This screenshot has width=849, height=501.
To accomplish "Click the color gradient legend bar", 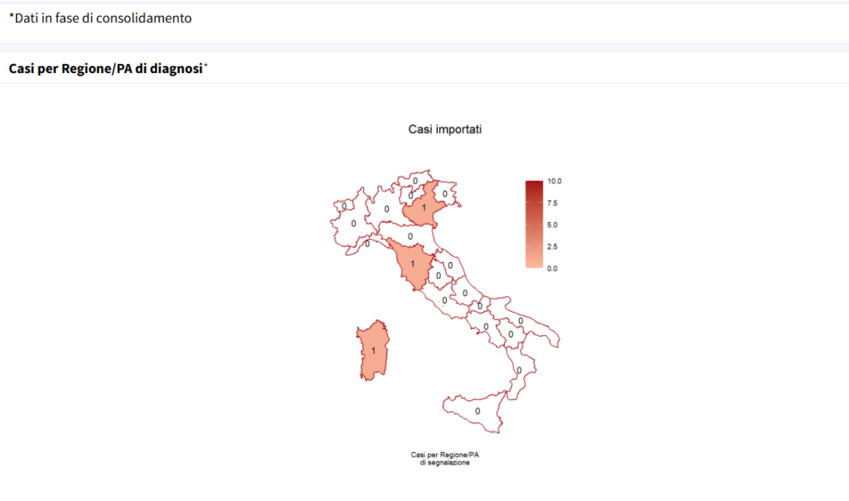I will point(534,224).
